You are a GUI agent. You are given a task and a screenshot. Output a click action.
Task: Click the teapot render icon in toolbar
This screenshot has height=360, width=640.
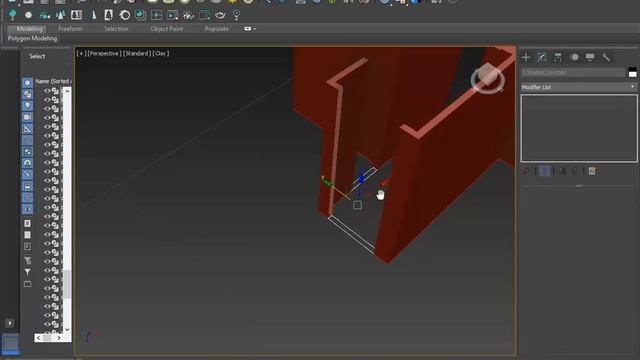click(x=220, y=16)
